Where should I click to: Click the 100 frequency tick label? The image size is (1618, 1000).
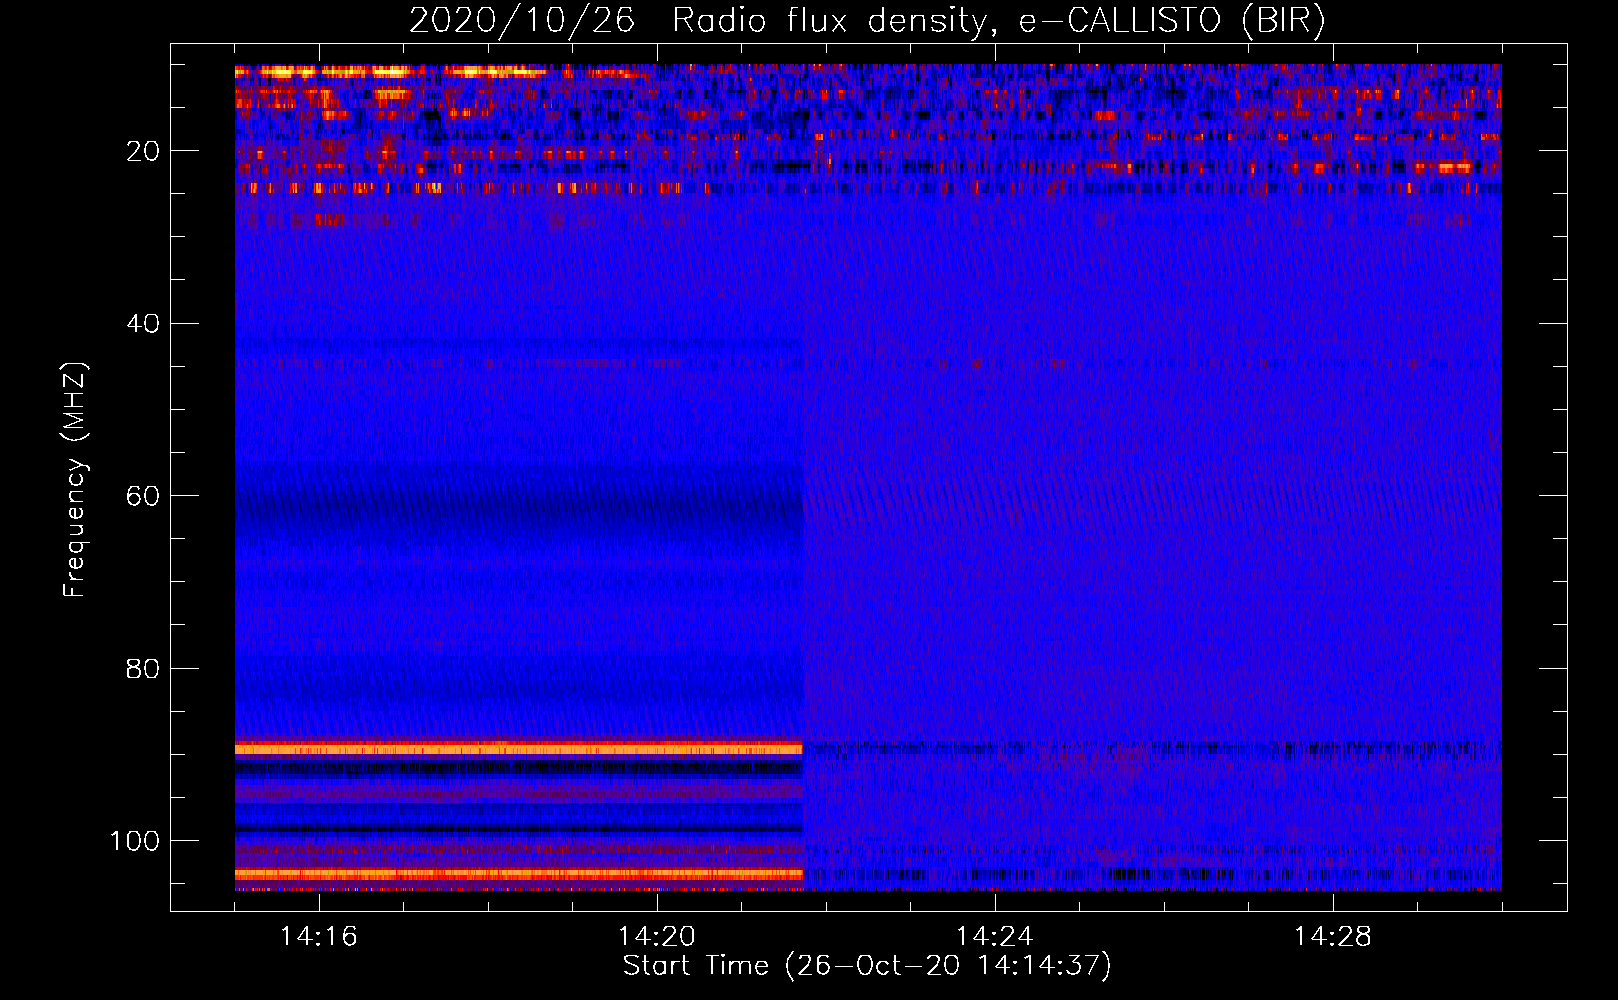(135, 841)
